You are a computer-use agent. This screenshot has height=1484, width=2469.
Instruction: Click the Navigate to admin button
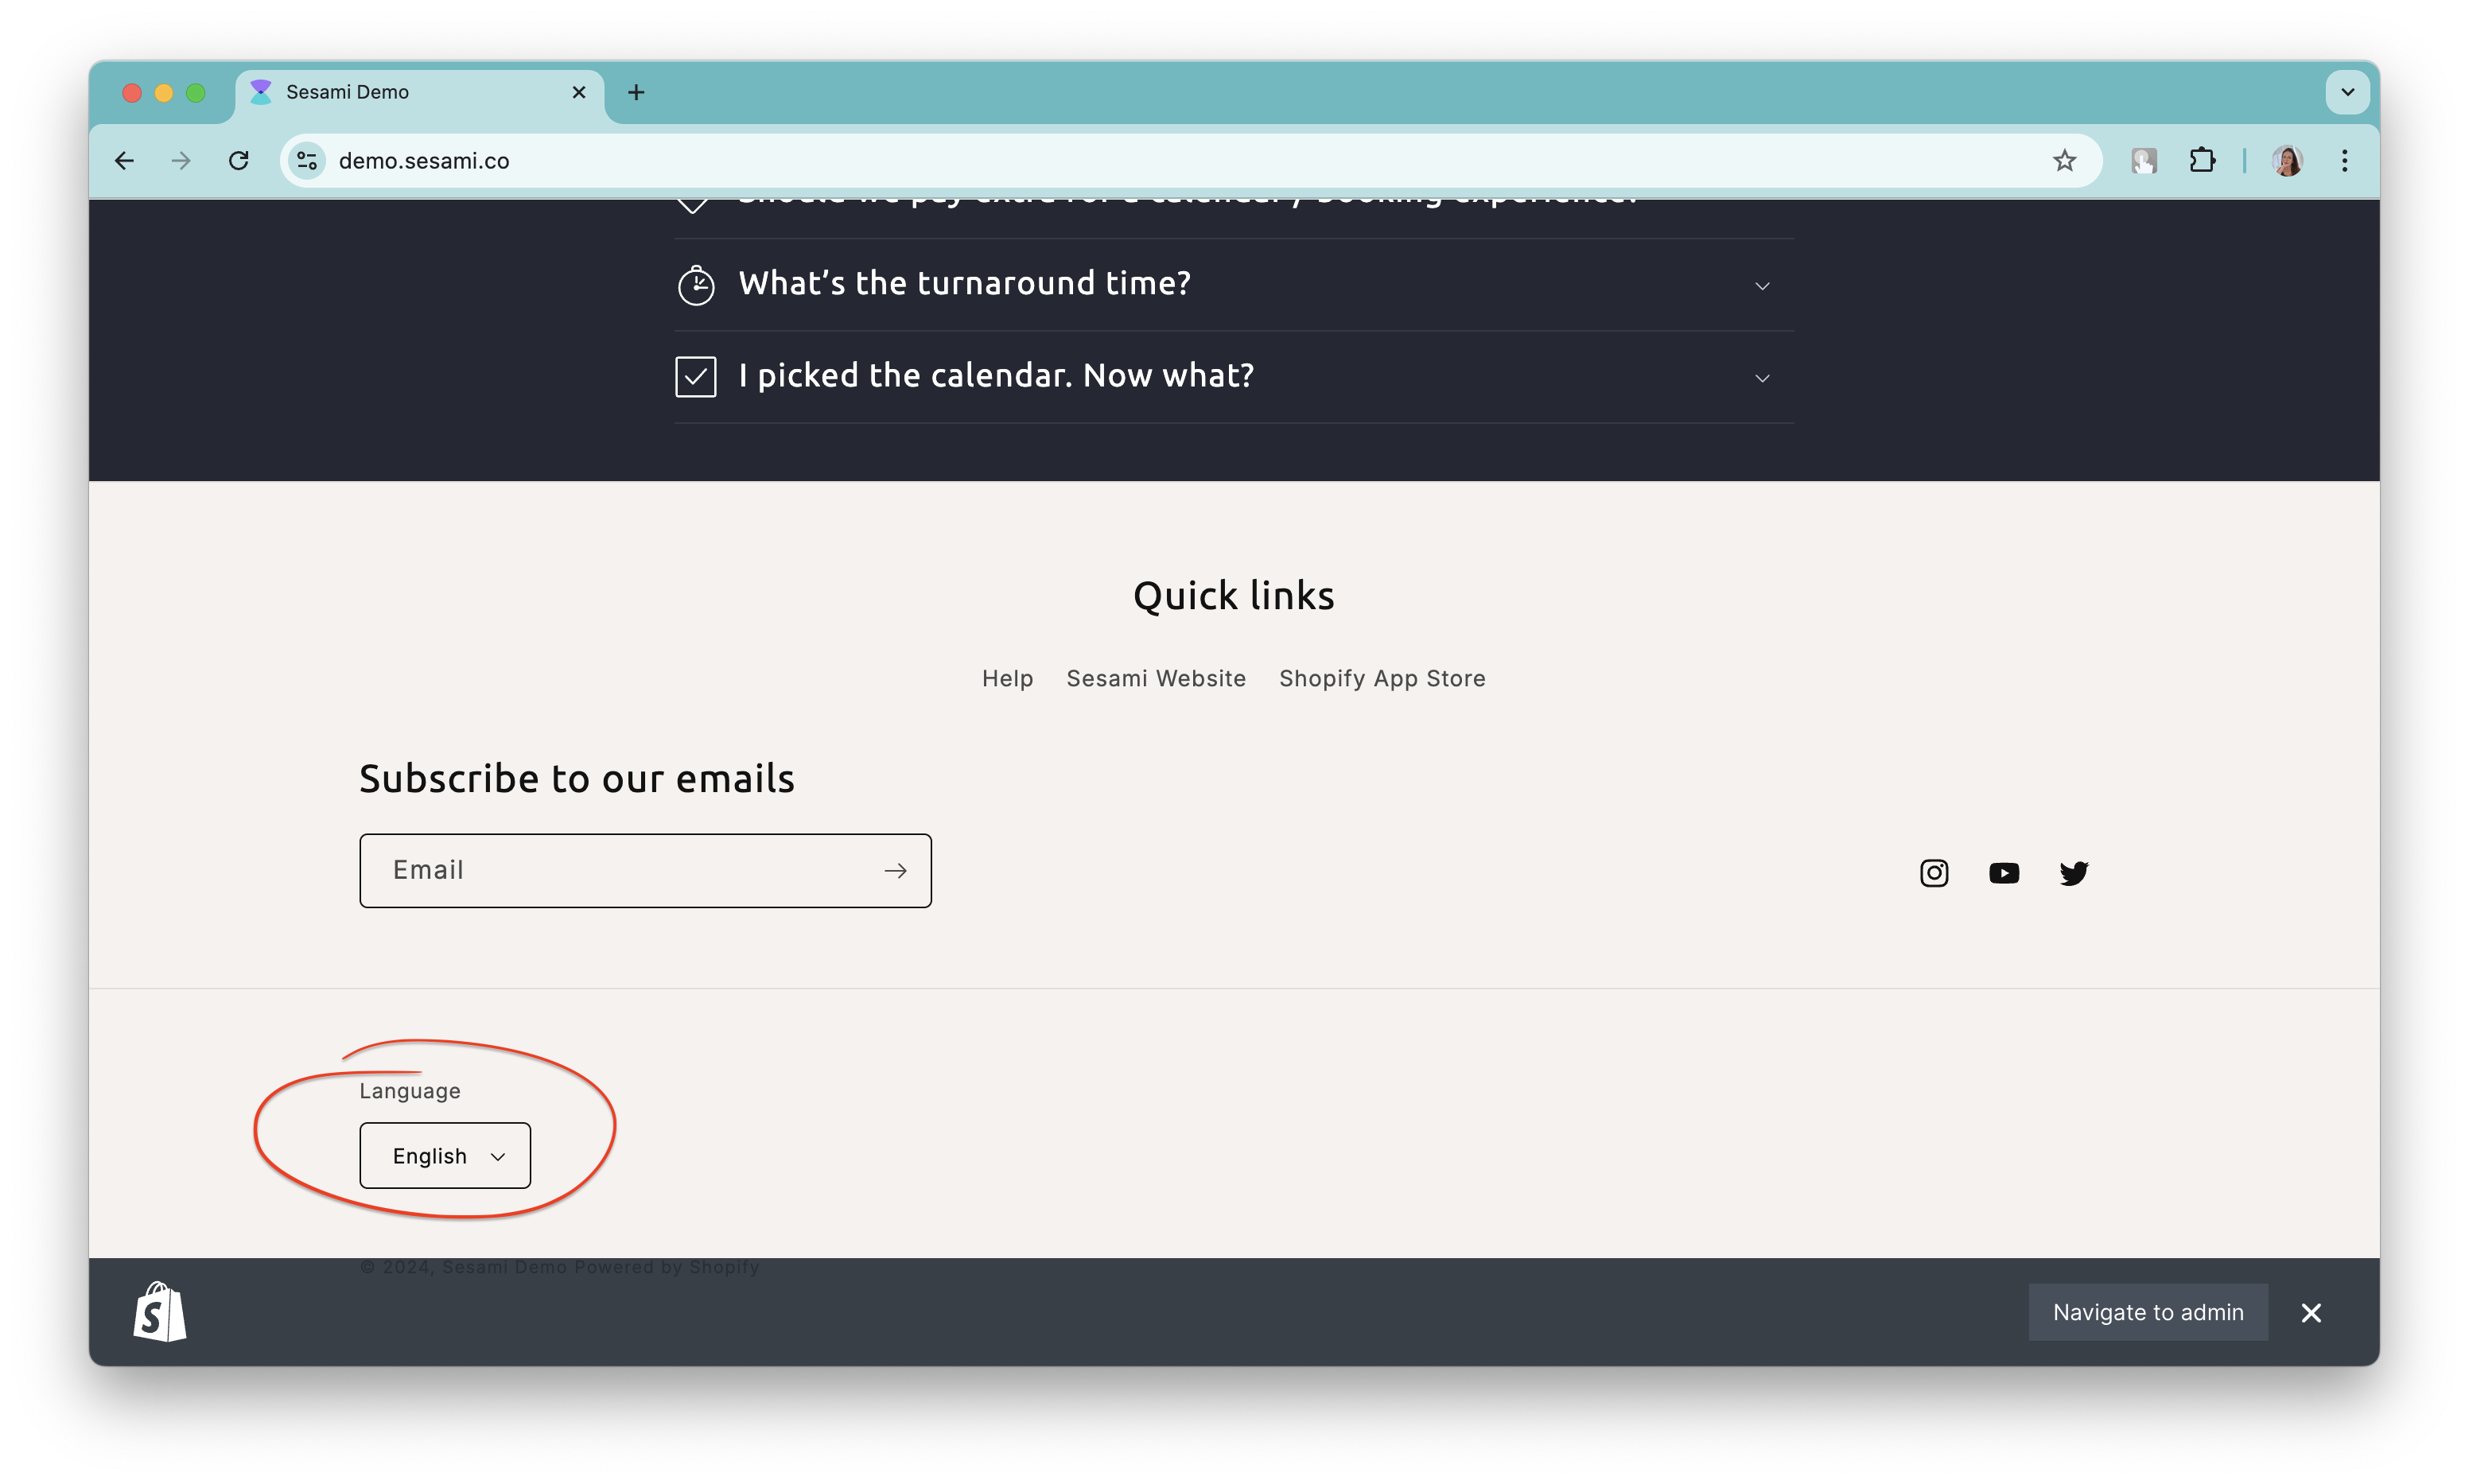(x=2147, y=1312)
